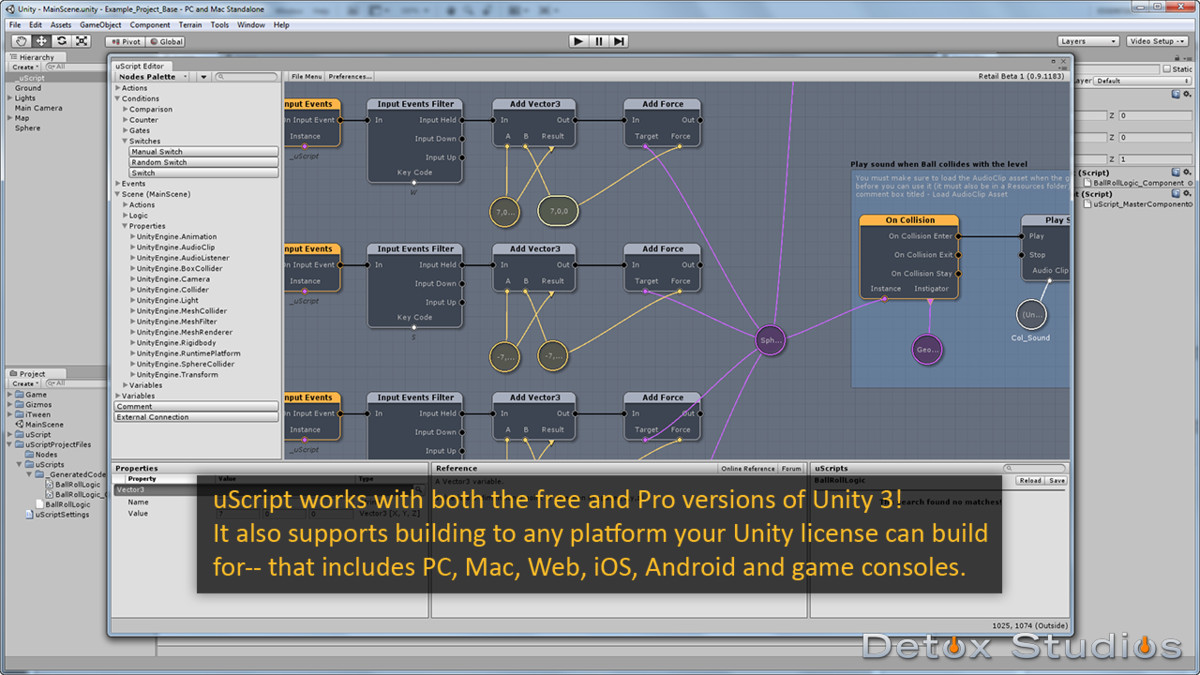Expand the Lights object in Hierarchy

pos(10,98)
